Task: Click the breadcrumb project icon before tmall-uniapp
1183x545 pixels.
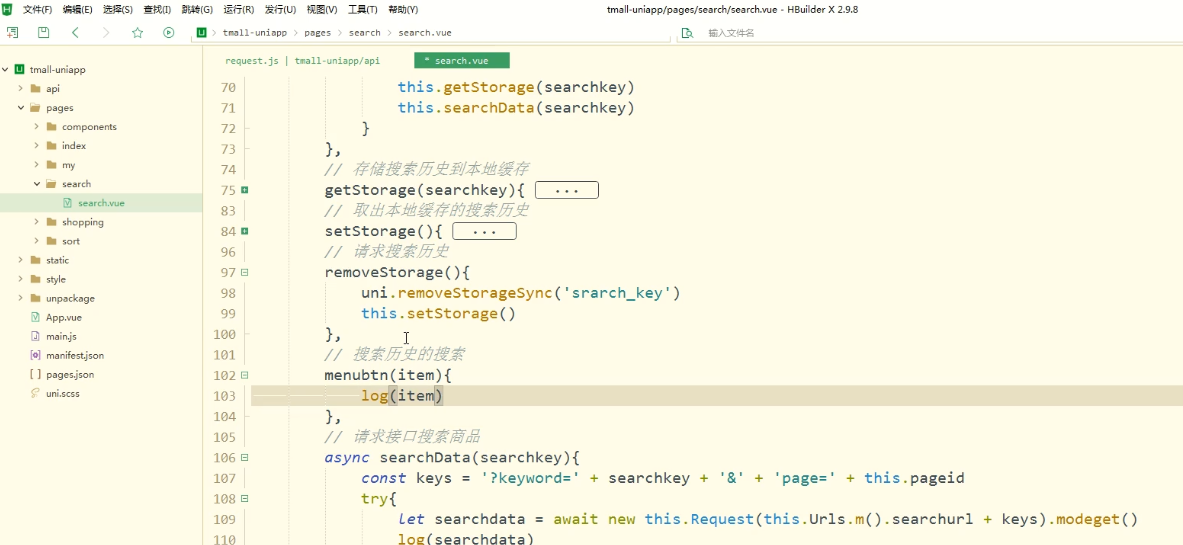Action: [x=201, y=32]
